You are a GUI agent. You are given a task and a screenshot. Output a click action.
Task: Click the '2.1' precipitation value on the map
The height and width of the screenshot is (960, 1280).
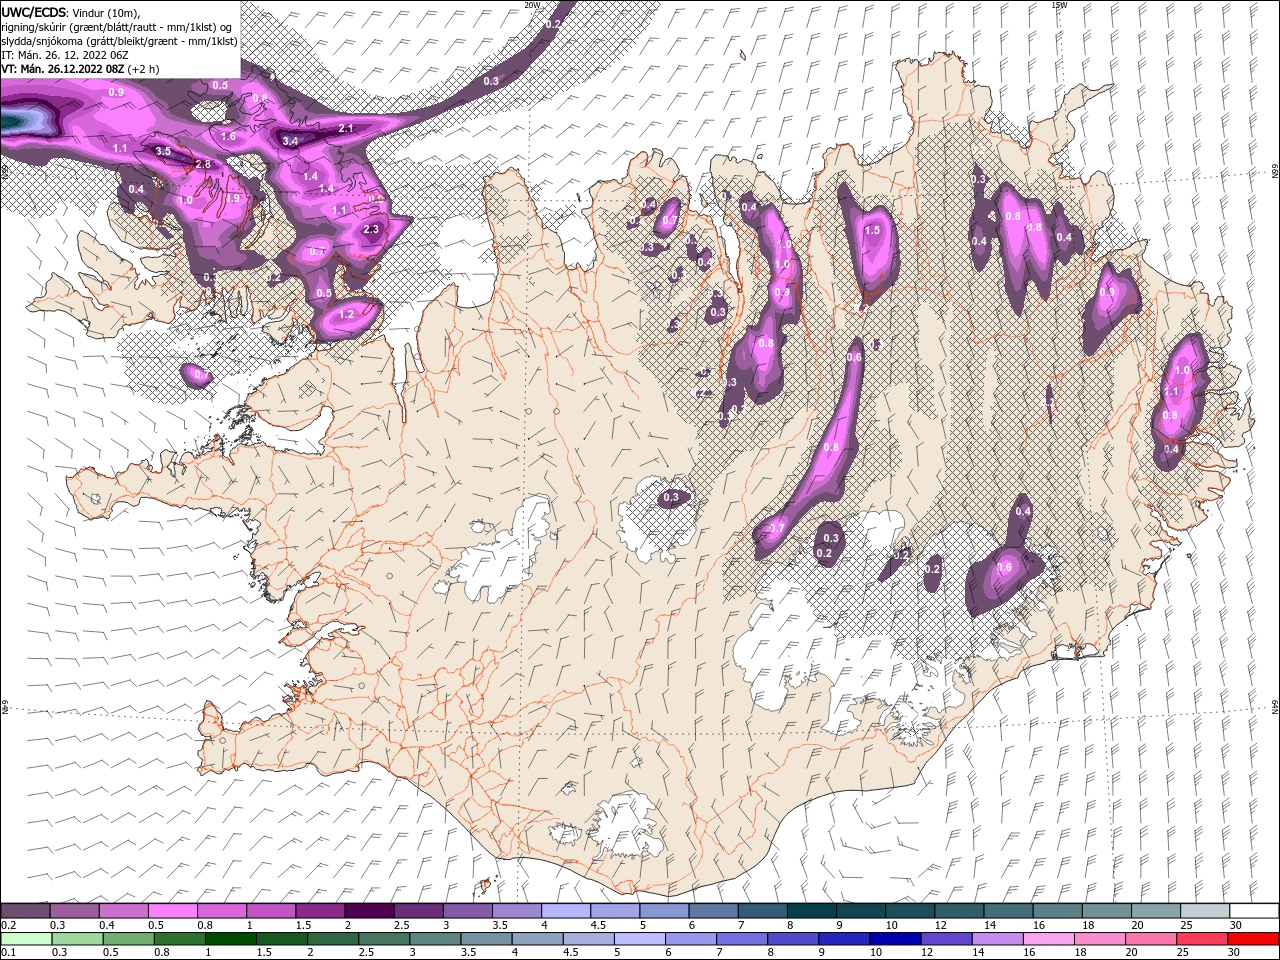coord(346,128)
